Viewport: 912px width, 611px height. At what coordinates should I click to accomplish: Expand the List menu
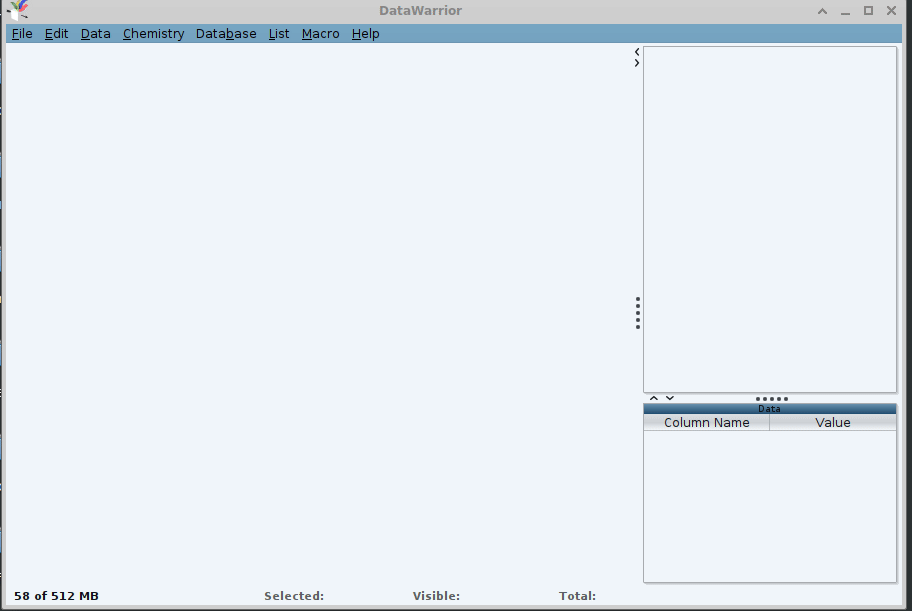pyautogui.click(x=279, y=34)
